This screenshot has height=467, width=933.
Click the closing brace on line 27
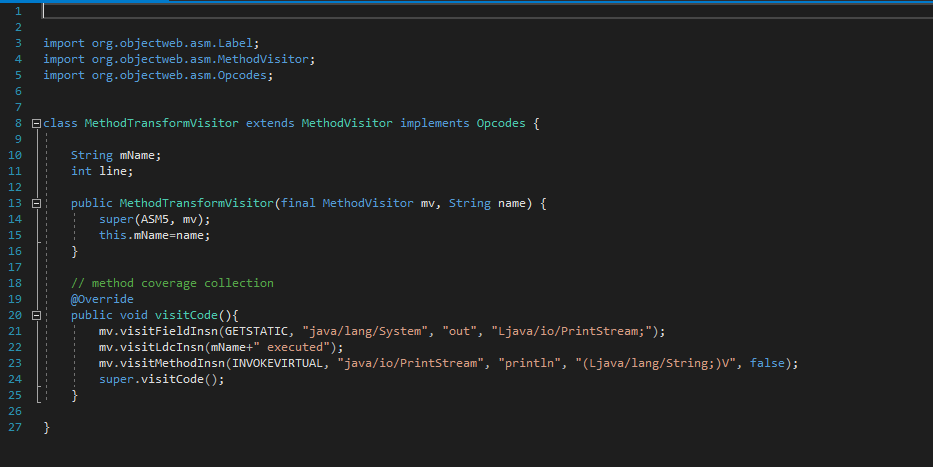tap(46, 427)
